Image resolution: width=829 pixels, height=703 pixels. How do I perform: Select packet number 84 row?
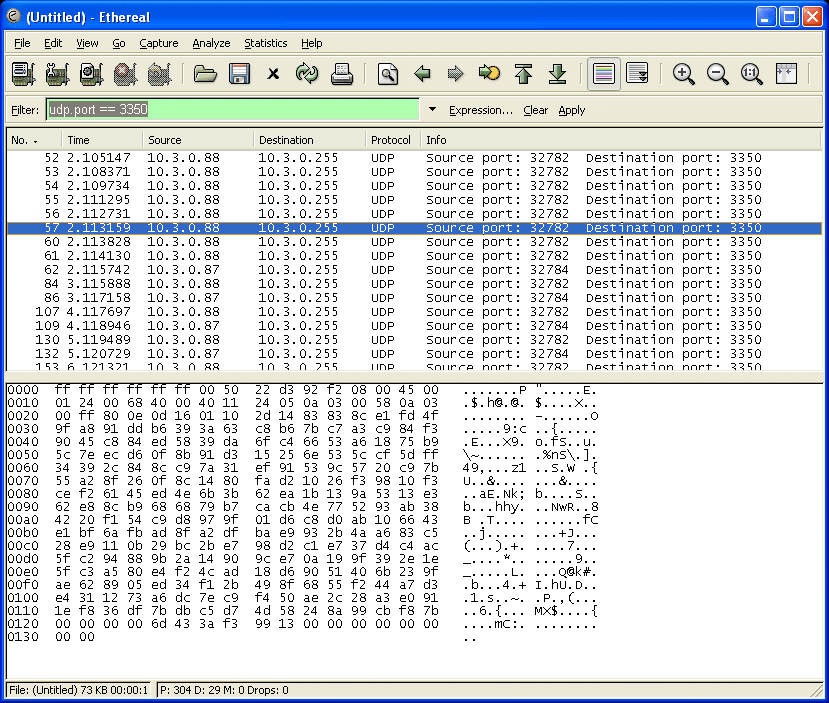tap(414, 284)
